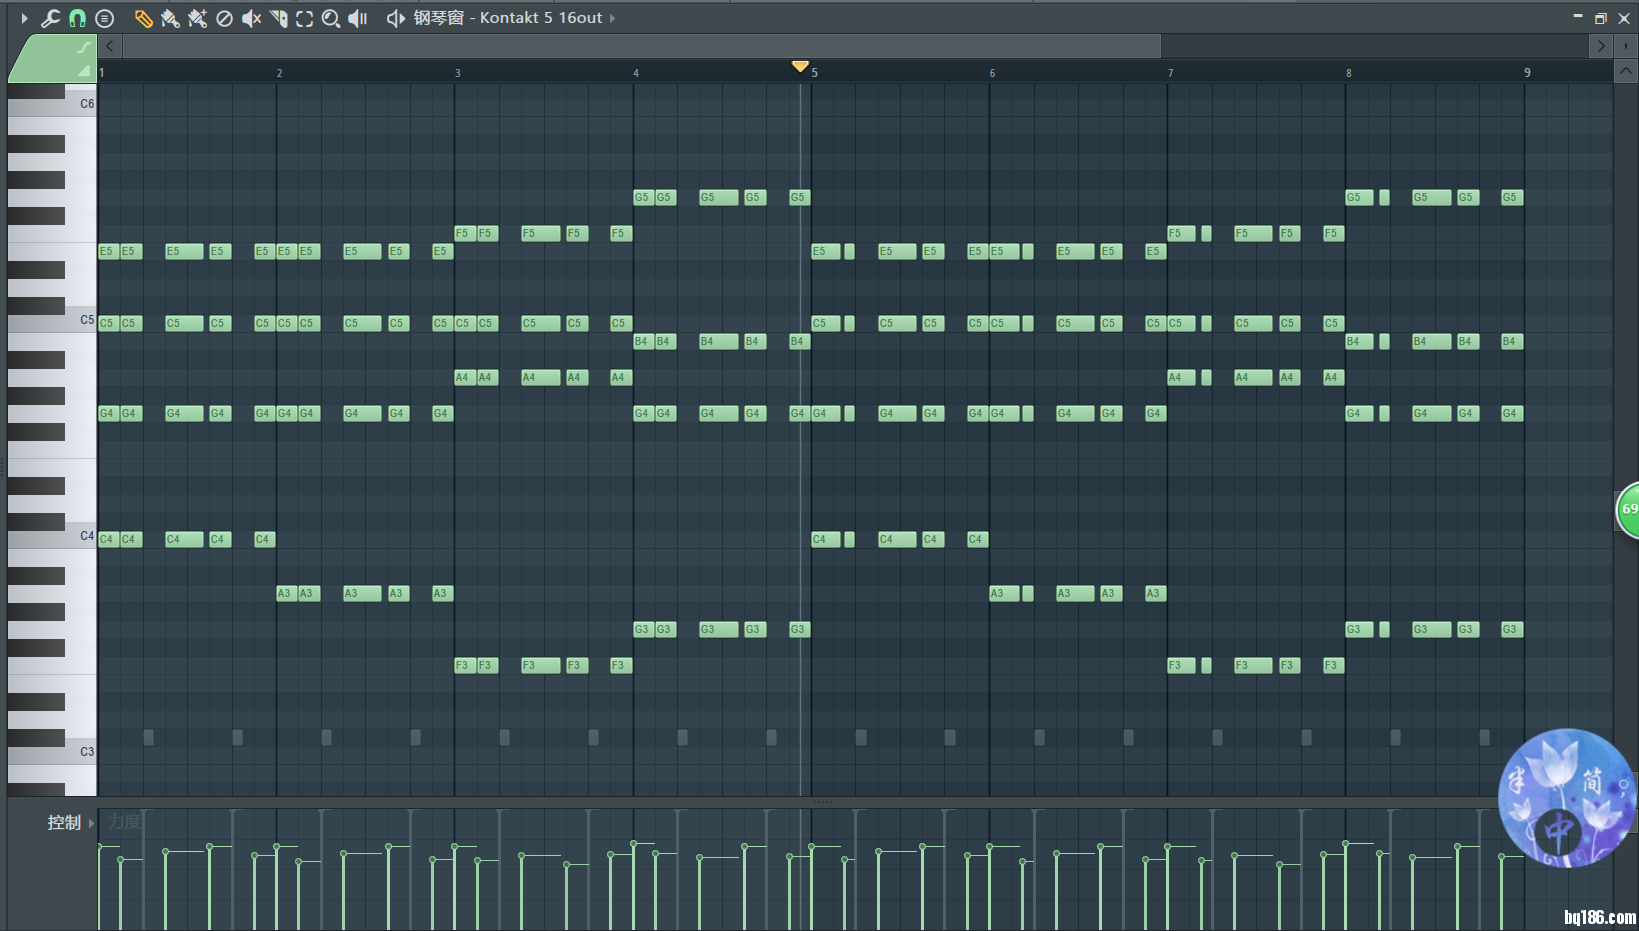Select the first B4 note in bar 4
Image resolution: width=1639 pixels, height=931 pixels.
(x=642, y=341)
